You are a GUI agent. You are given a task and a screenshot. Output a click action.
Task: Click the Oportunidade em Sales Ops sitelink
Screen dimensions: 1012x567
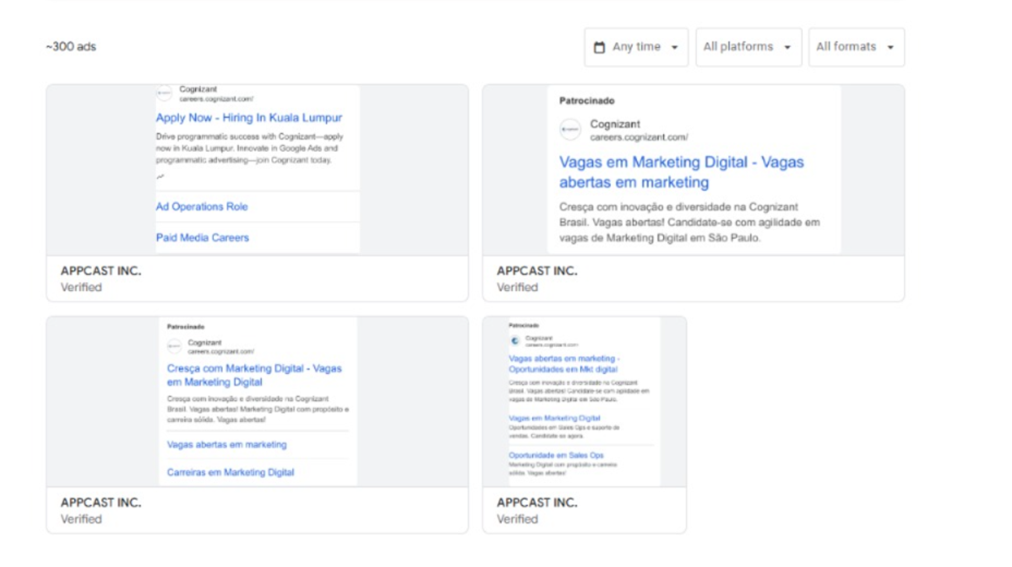(556, 455)
